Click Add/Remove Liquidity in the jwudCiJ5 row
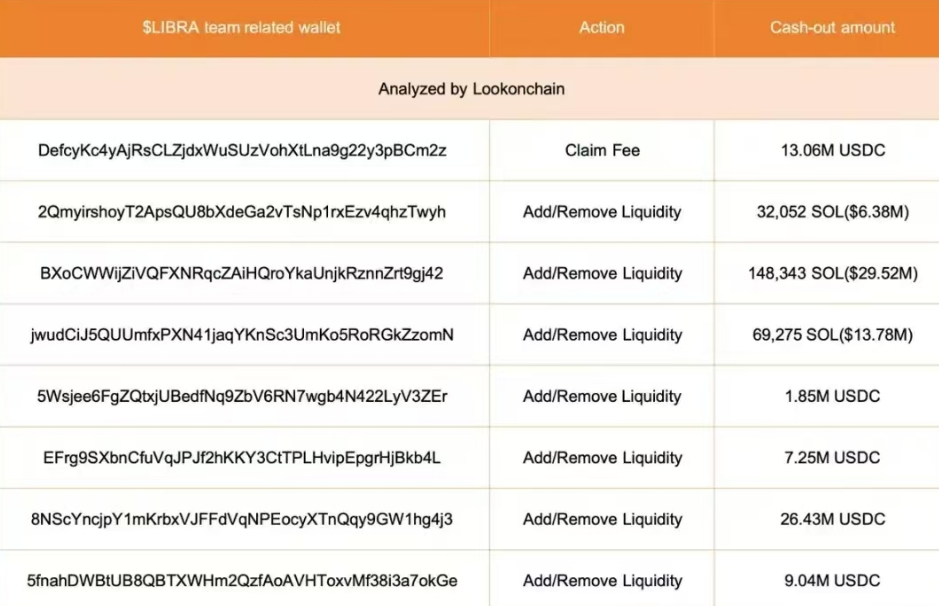939x606 pixels. pos(602,335)
